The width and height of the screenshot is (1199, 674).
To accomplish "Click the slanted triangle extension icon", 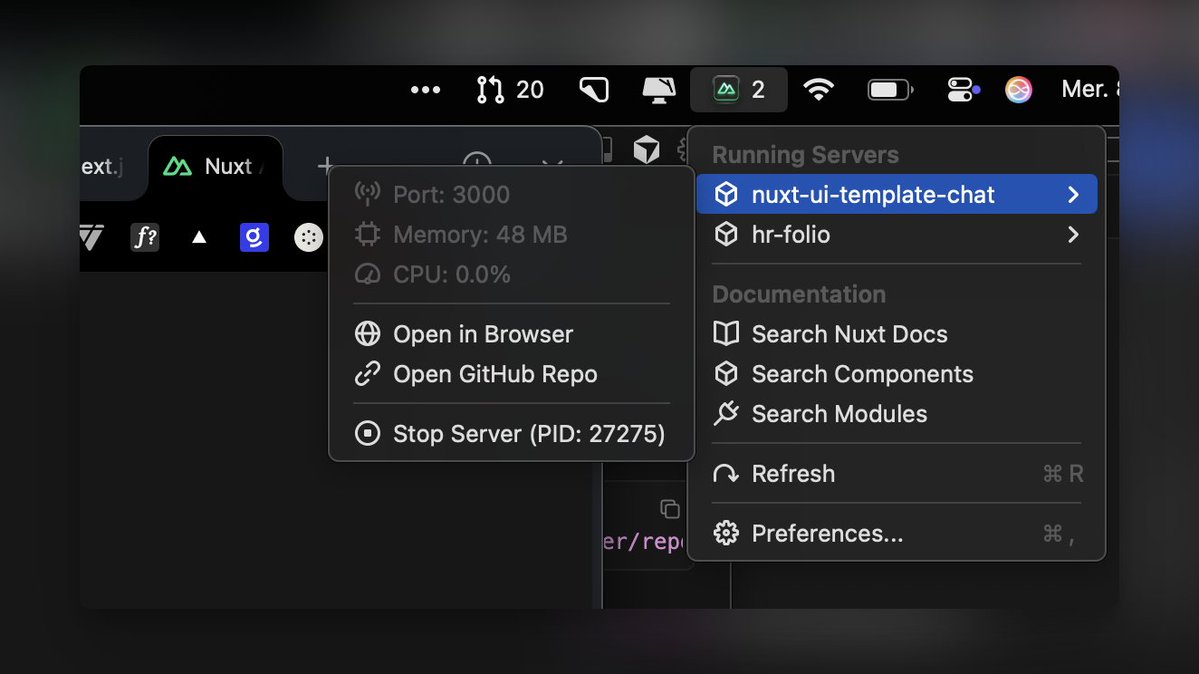I will click(x=90, y=237).
